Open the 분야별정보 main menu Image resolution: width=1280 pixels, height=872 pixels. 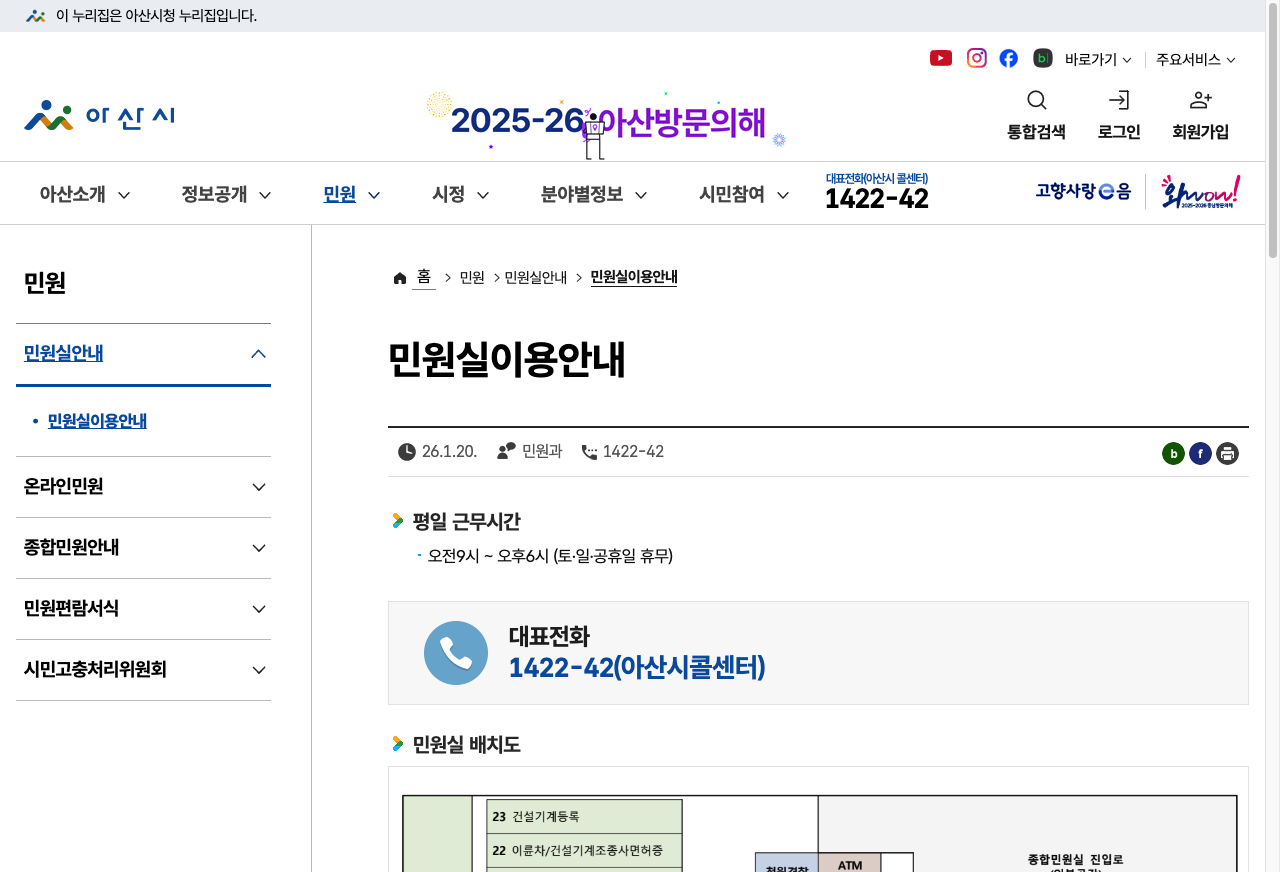[594, 194]
